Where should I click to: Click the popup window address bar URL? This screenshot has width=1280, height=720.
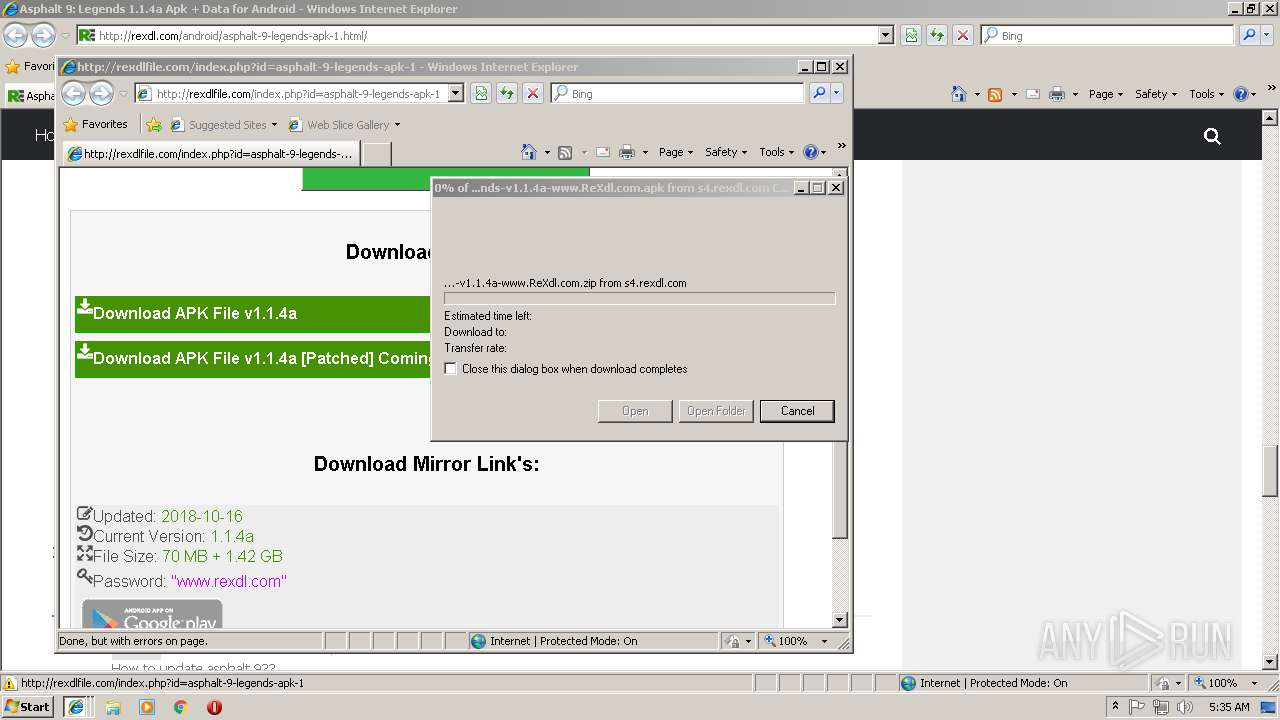[x=298, y=94]
